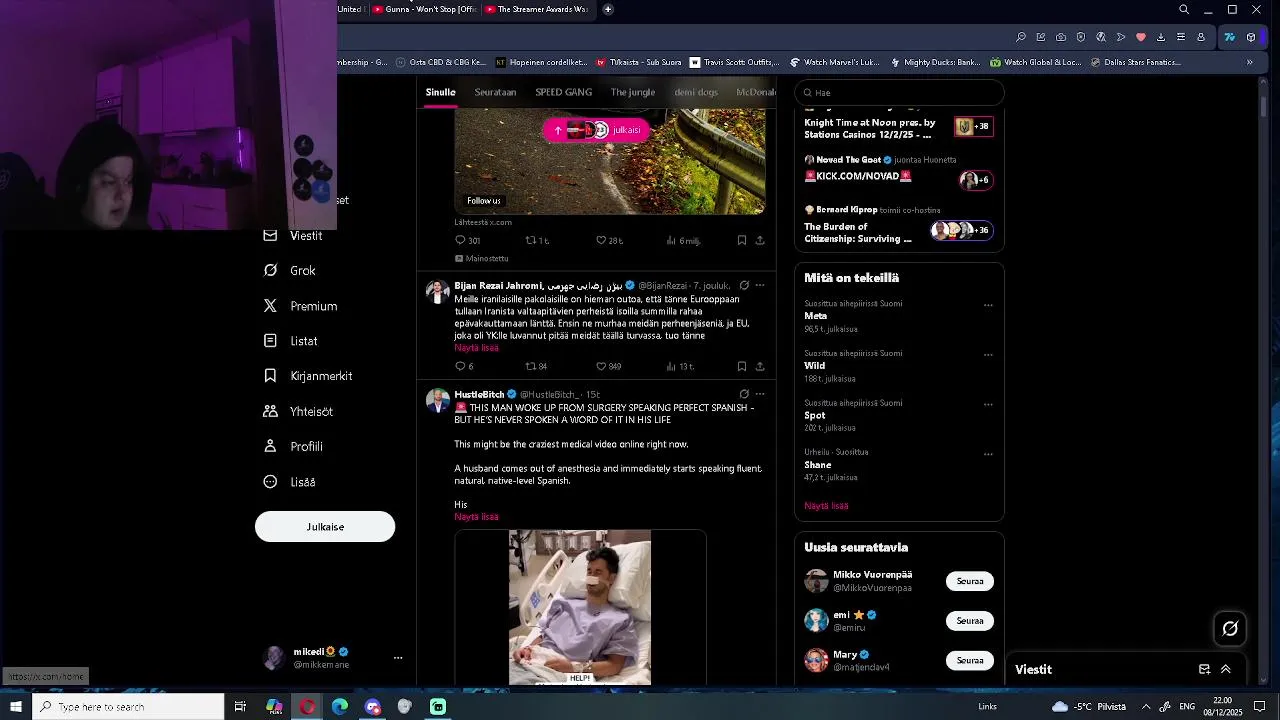The height and width of the screenshot is (720, 1280).
Task: Switch to the Seurataan tab
Action: click(495, 92)
